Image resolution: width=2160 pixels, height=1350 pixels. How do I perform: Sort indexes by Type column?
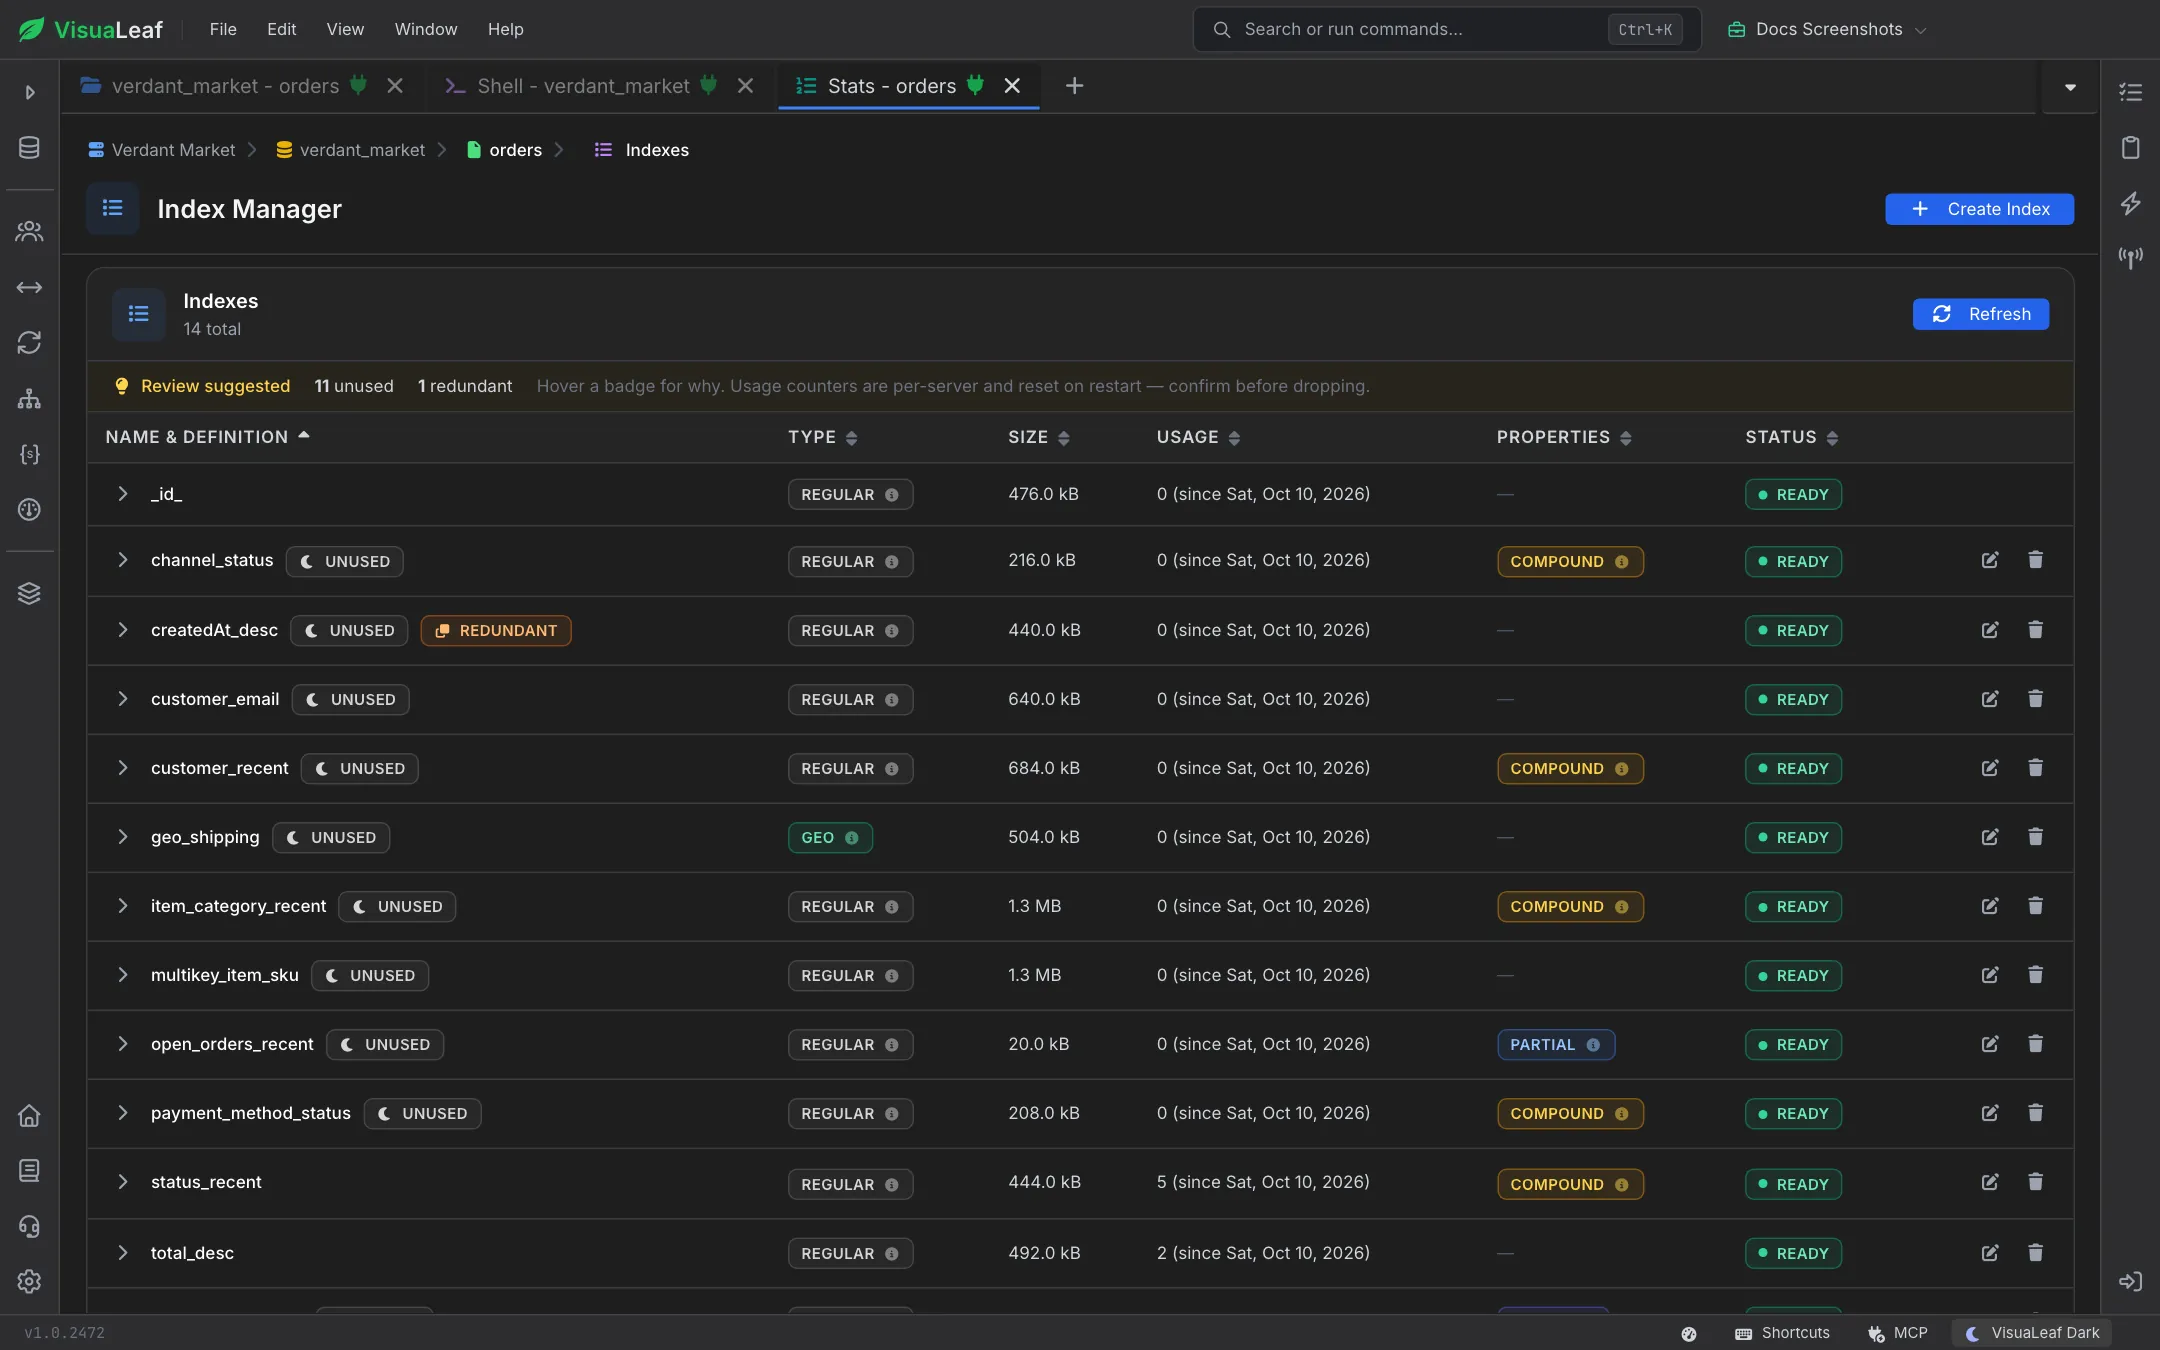tap(822, 437)
